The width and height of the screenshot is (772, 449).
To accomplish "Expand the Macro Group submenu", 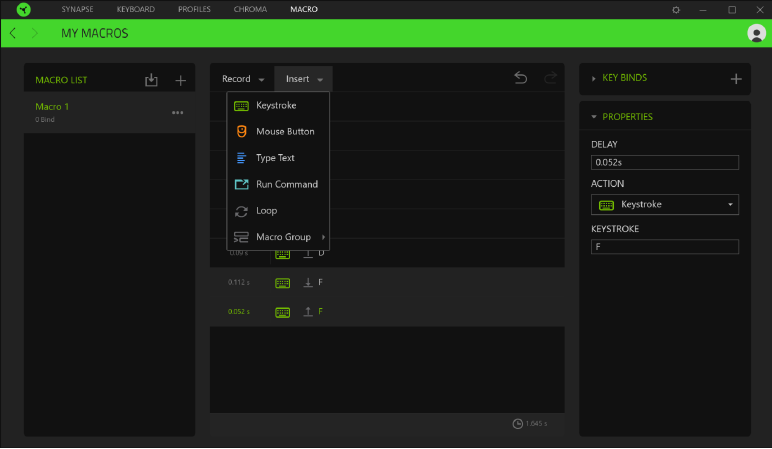I will [278, 237].
